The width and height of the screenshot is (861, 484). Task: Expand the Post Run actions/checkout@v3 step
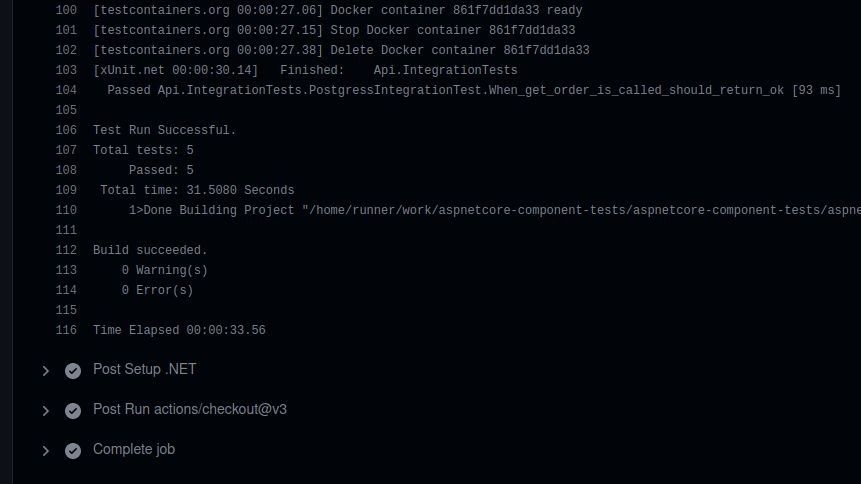click(x=46, y=411)
